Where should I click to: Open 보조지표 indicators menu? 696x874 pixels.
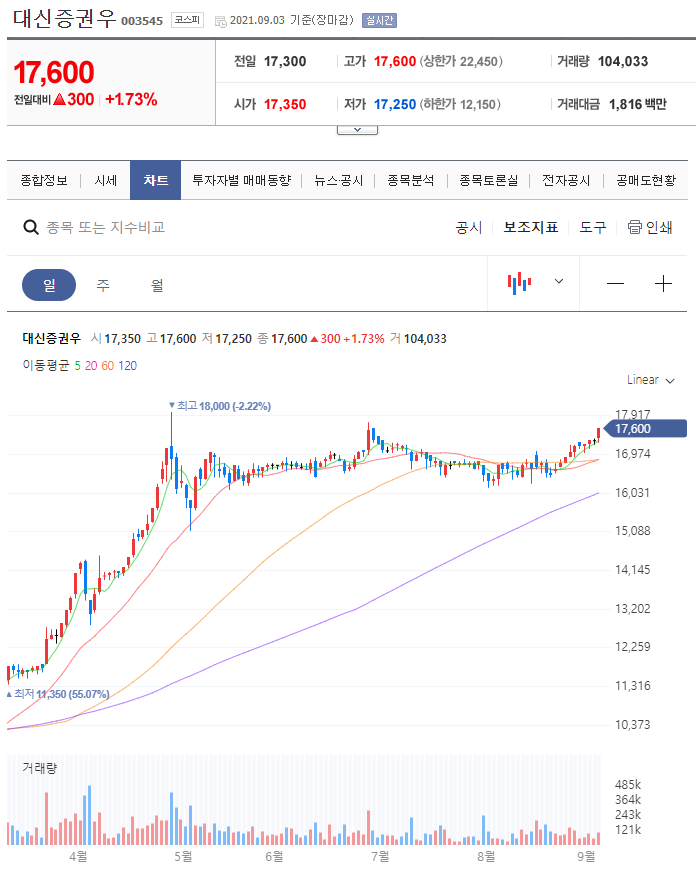[531, 227]
